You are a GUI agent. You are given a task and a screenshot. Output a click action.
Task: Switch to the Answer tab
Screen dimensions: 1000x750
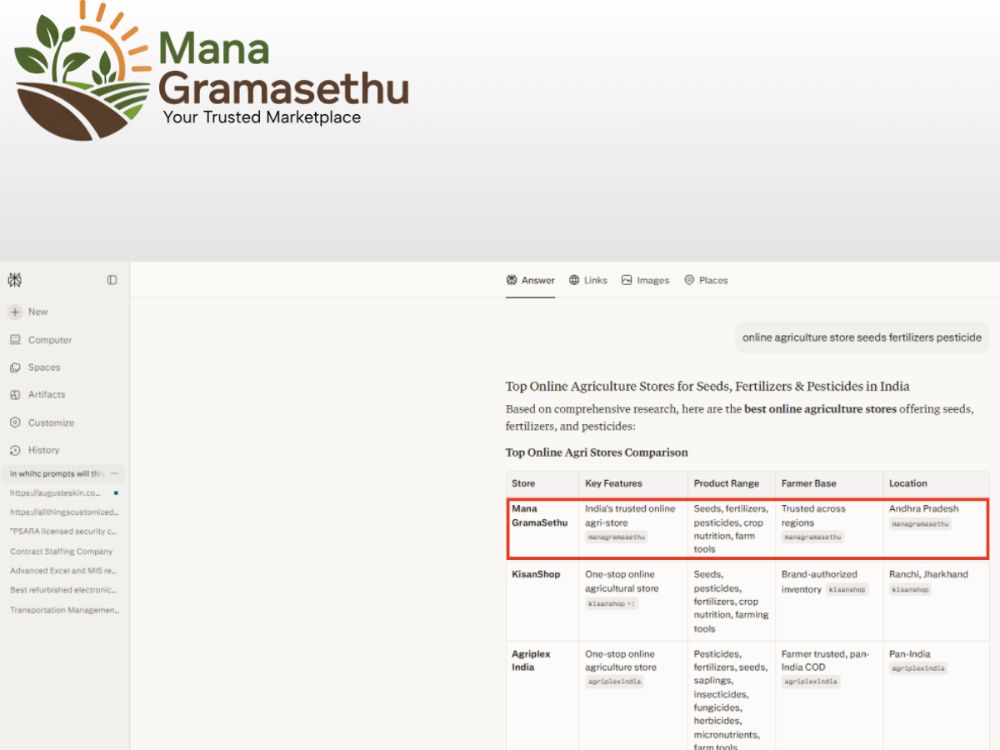531,280
